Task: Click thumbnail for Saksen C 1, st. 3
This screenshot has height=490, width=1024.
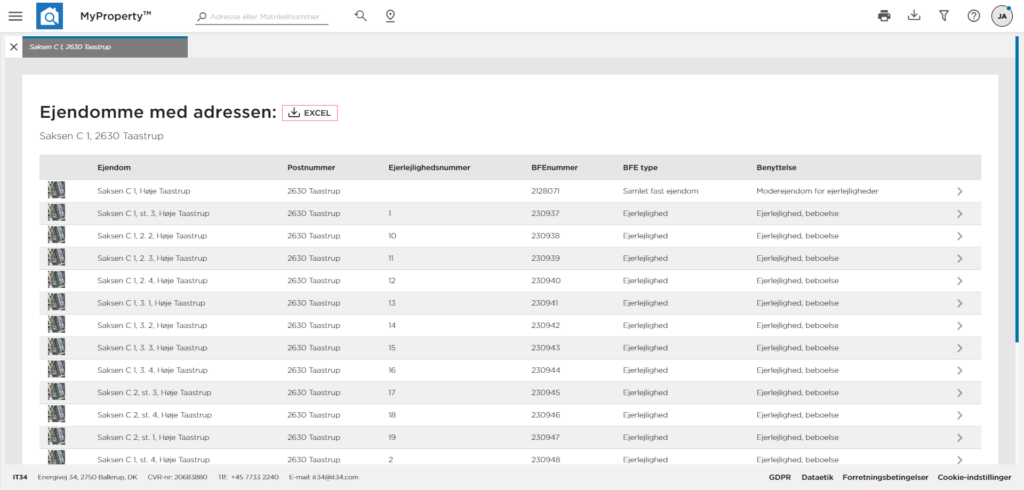Action: click(x=56, y=213)
